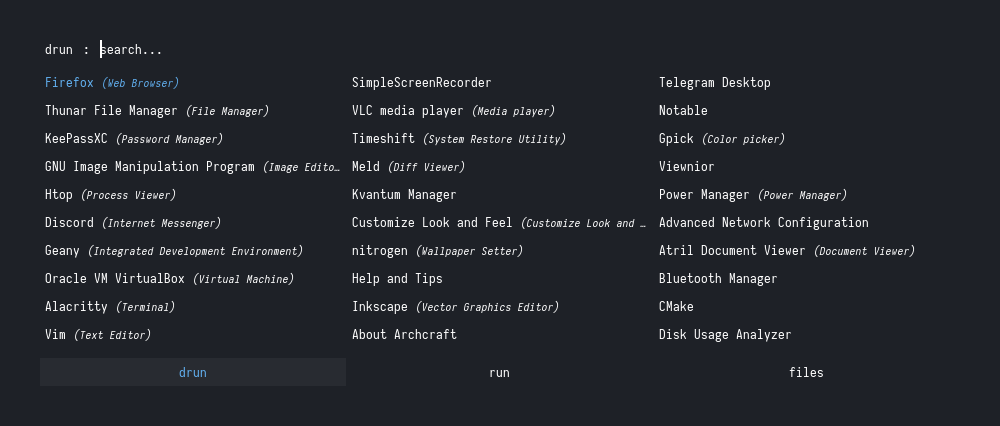Open Telegram Desktop entry

point(715,83)
